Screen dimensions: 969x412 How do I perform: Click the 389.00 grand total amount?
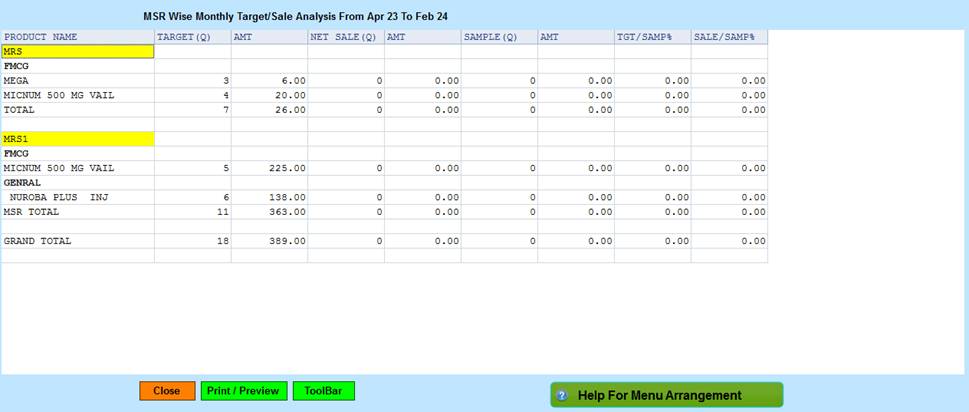(x=287, y=241)
